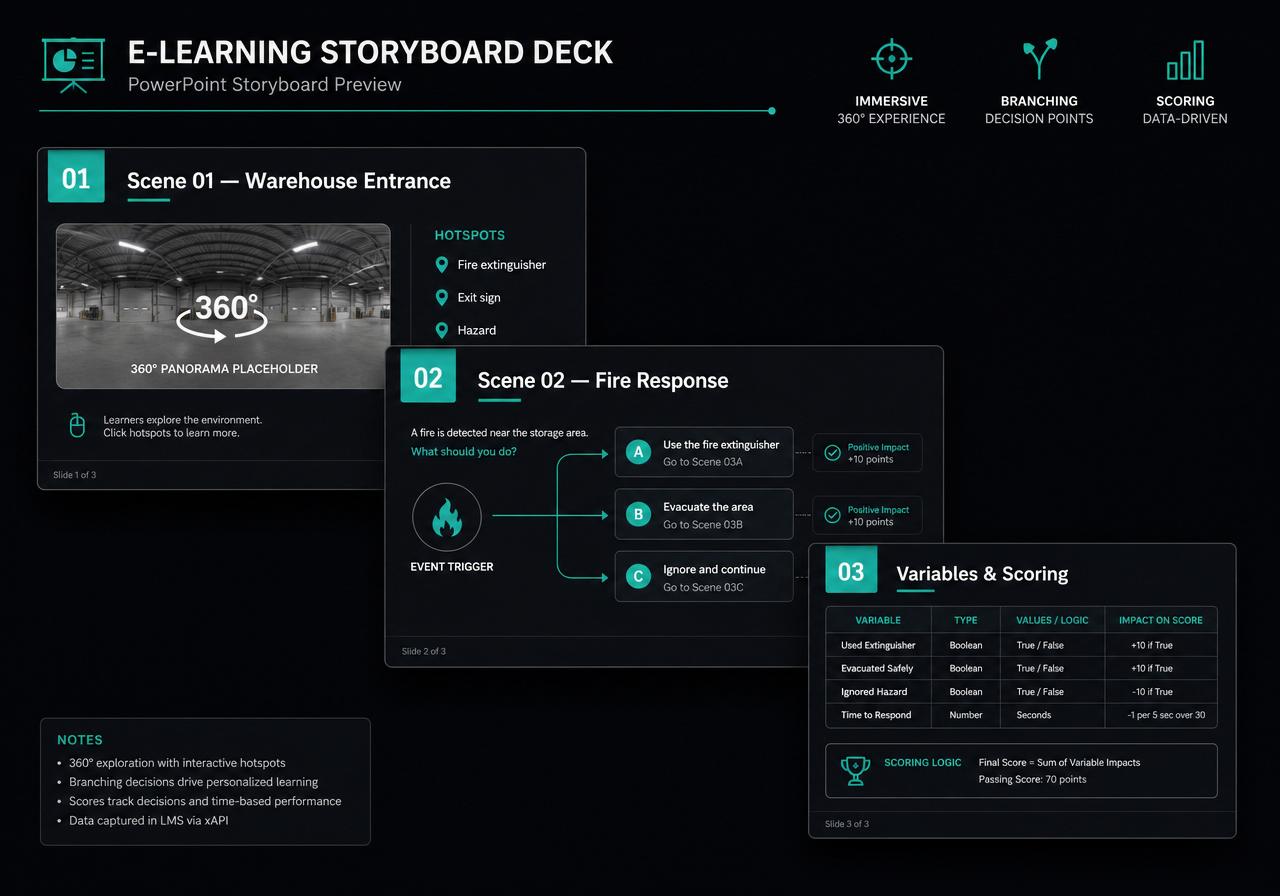Click 'Go to Scene 03C' text
This screenshot has height=896, width=1280.
[x=703, y=587]
